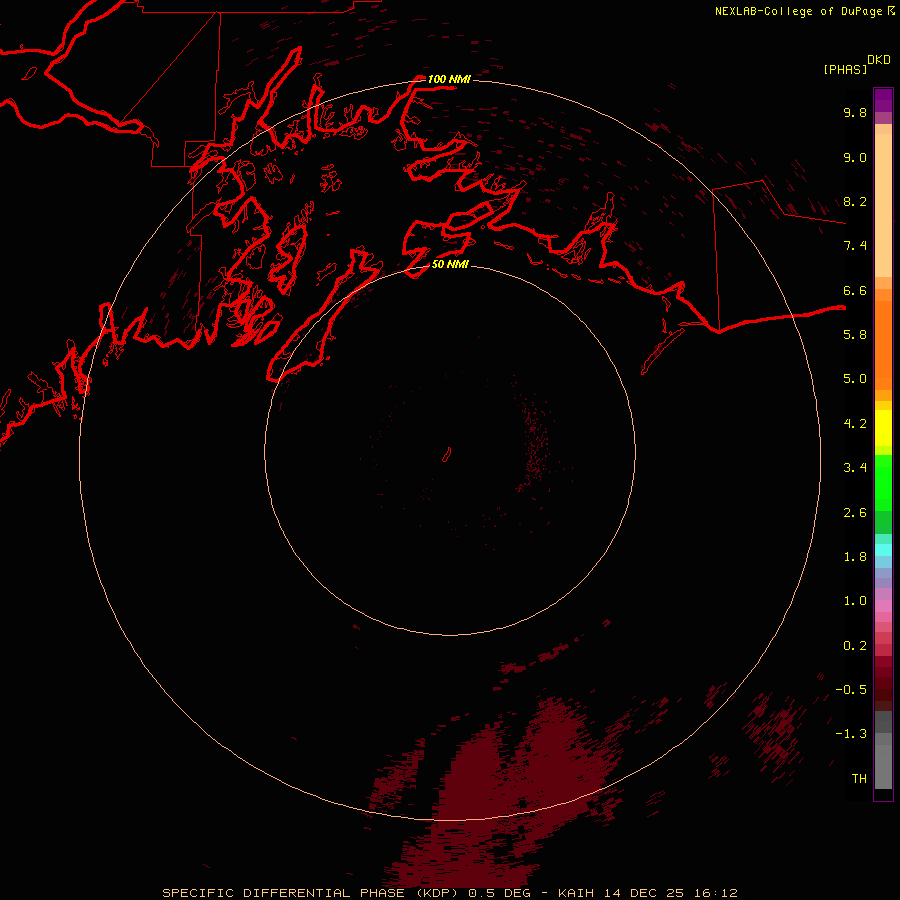Pick the purple band atop the color scale

pyautogui.click(x=883, y=100)
